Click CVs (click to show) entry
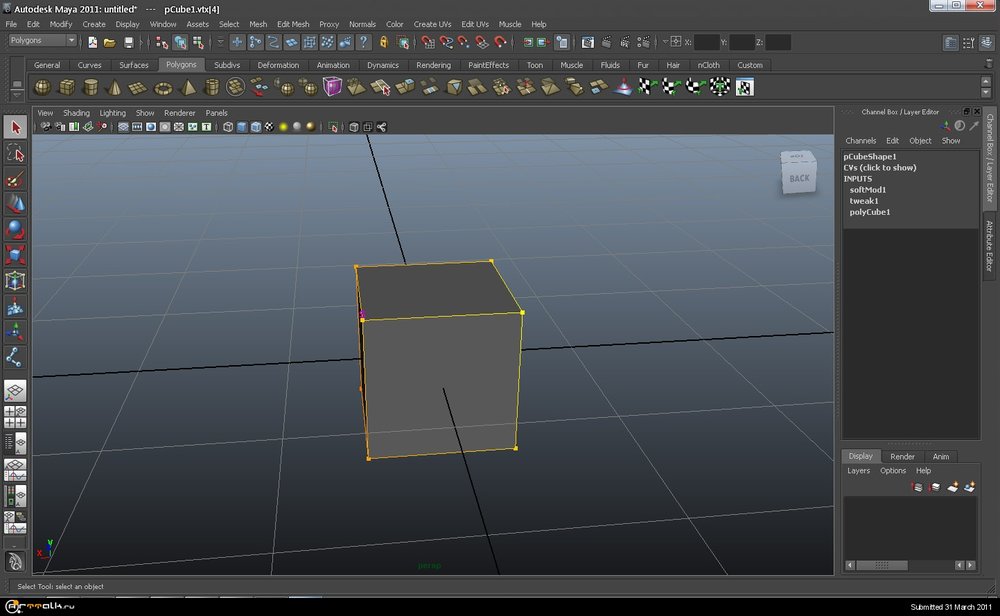This screenshot has height=616, width=1000. coord(879,168)
